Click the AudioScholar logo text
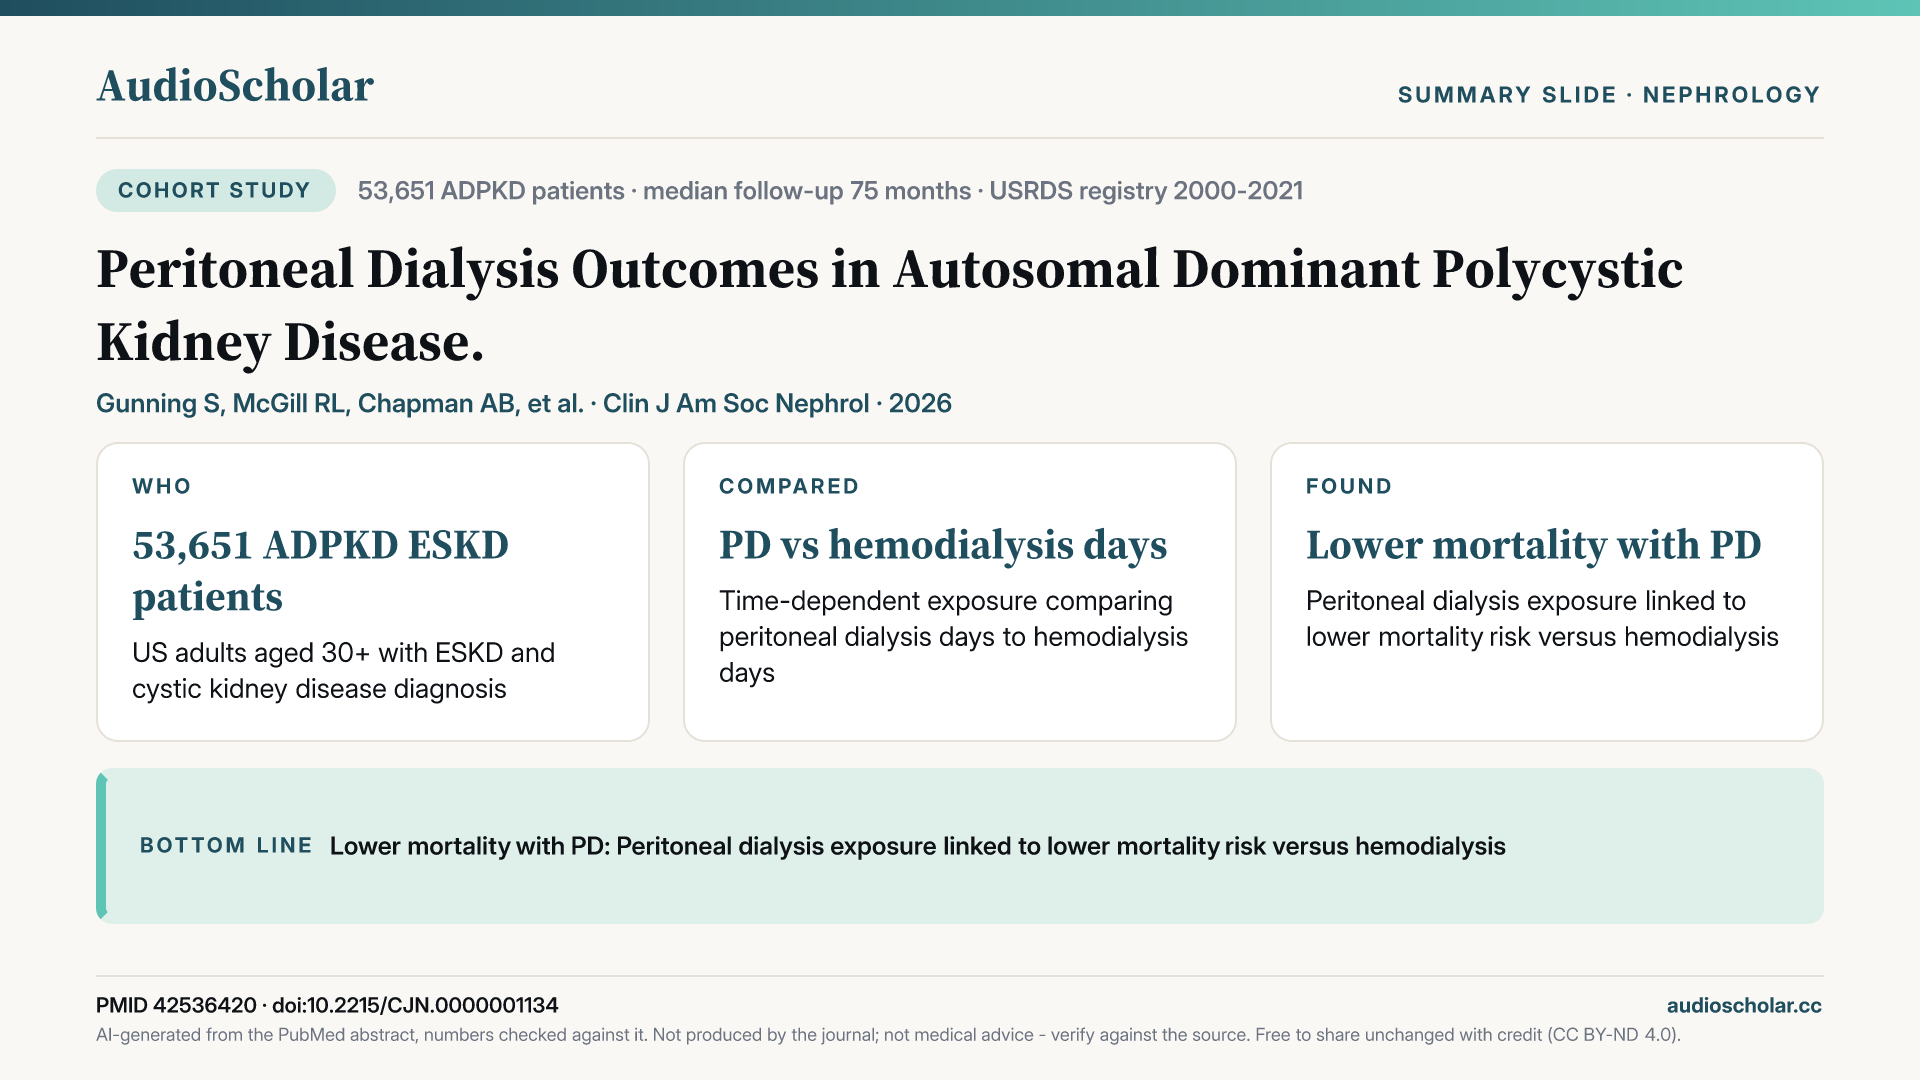Viewport: 1920px width, 1080px height. (x=235, y=86)
